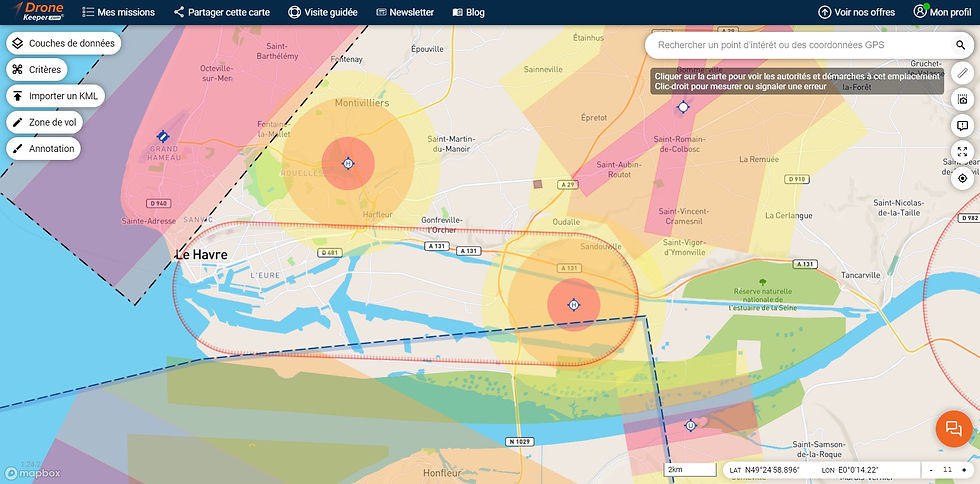Increase zoom level with plus button

(964, 470)
